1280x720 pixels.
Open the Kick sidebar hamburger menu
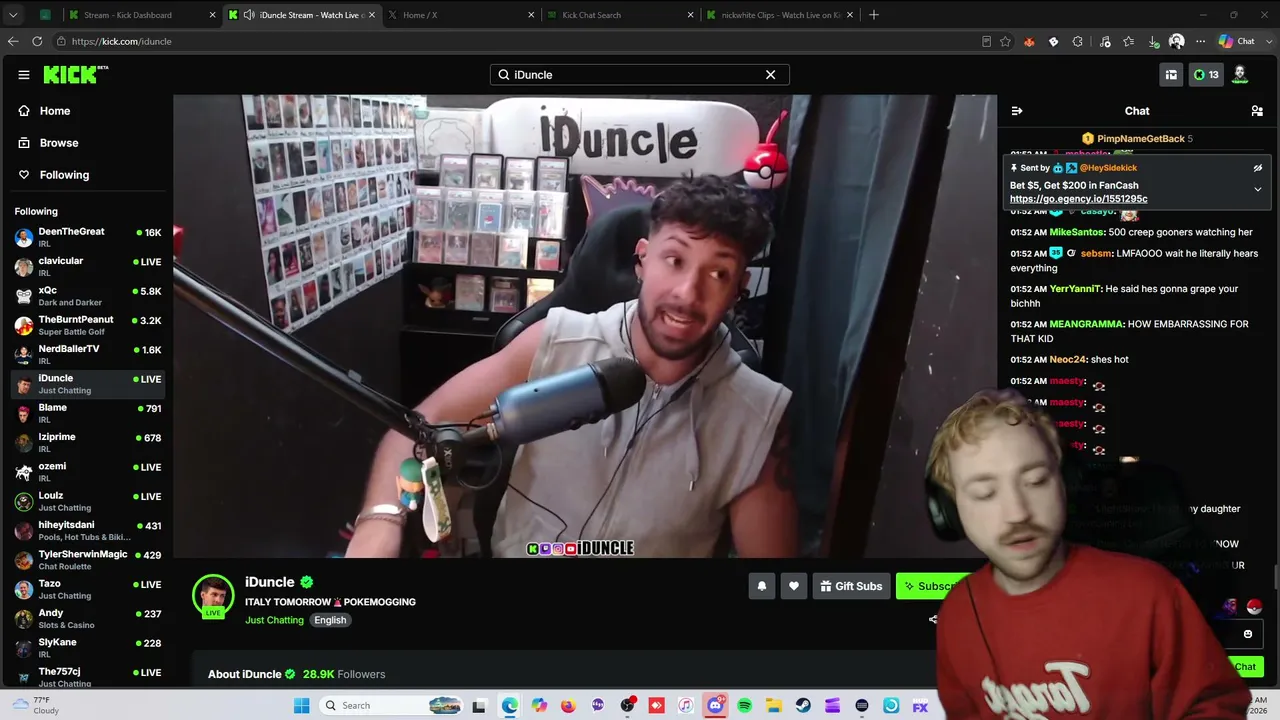point(24,75)
